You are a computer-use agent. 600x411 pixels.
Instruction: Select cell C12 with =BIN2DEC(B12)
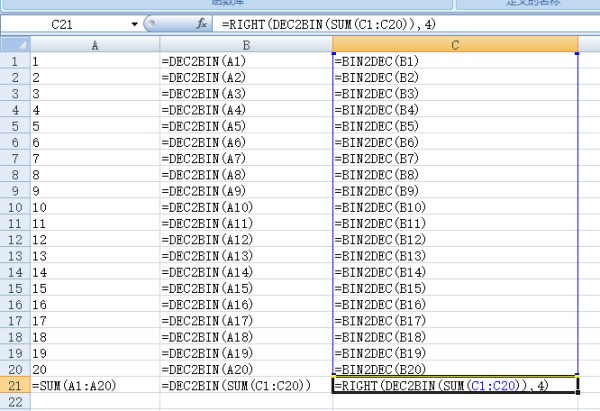click(x=455, y=239)
